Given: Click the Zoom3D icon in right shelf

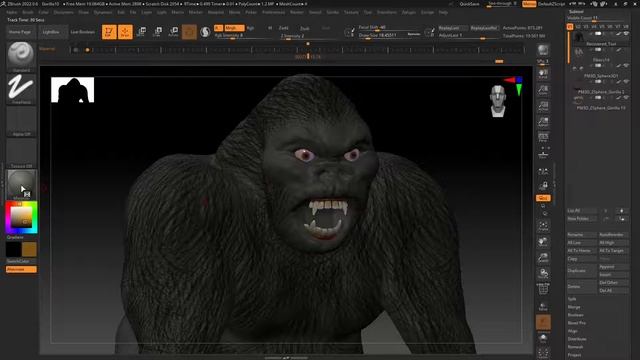Looking at the screenshot, I should point(543,258).
